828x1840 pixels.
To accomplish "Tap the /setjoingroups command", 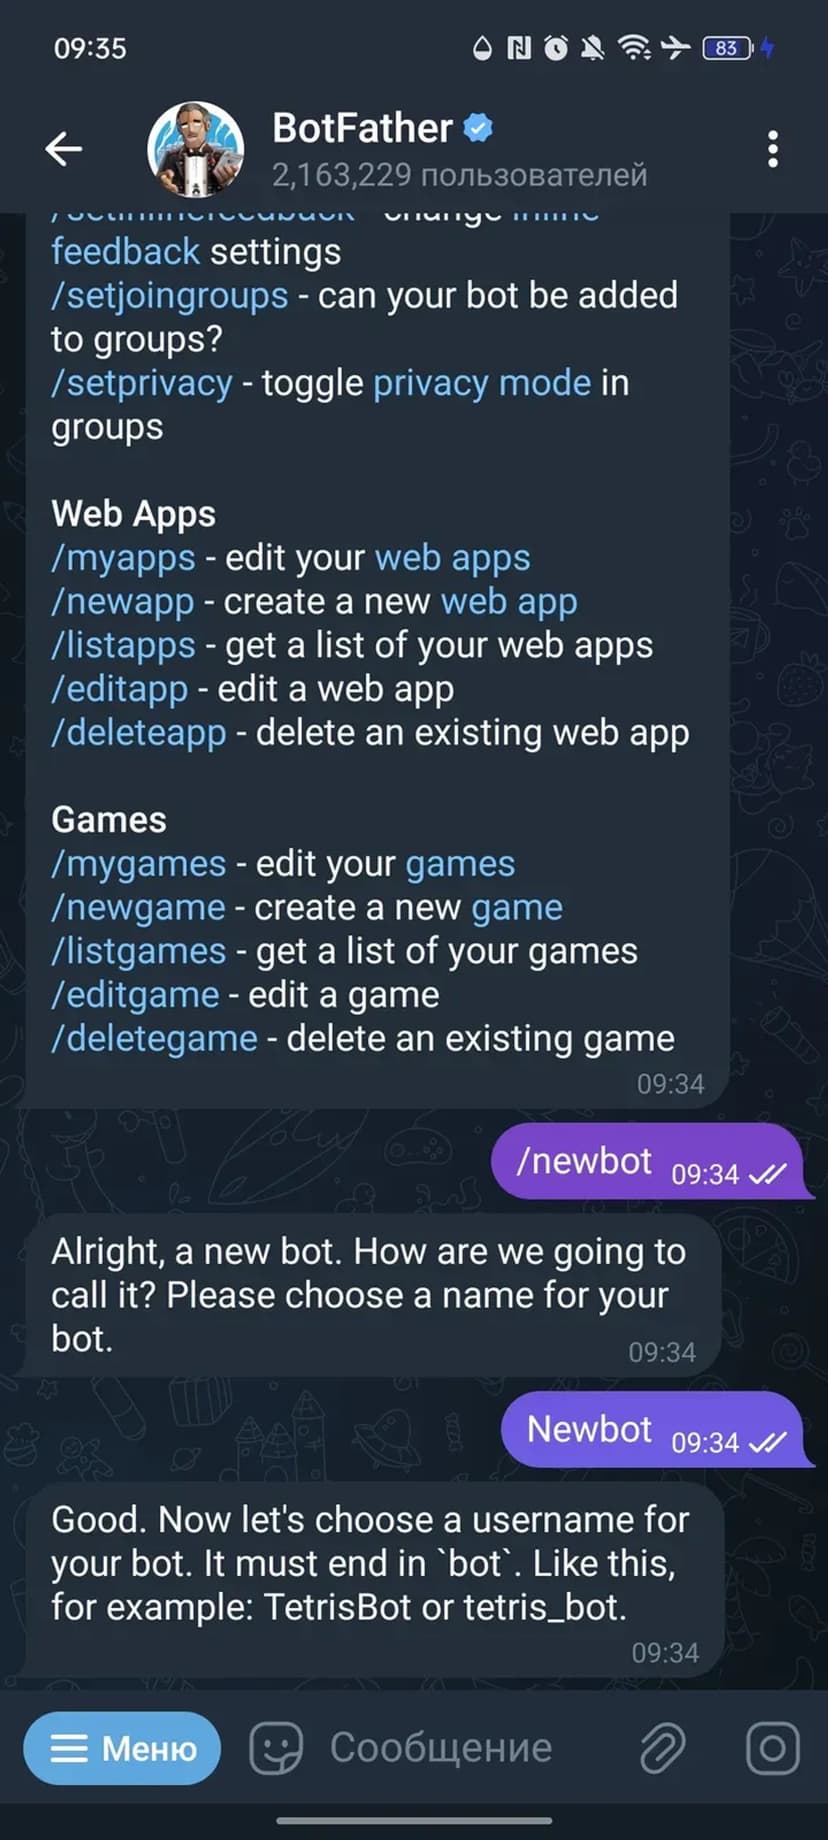I will tap(170, 296).
